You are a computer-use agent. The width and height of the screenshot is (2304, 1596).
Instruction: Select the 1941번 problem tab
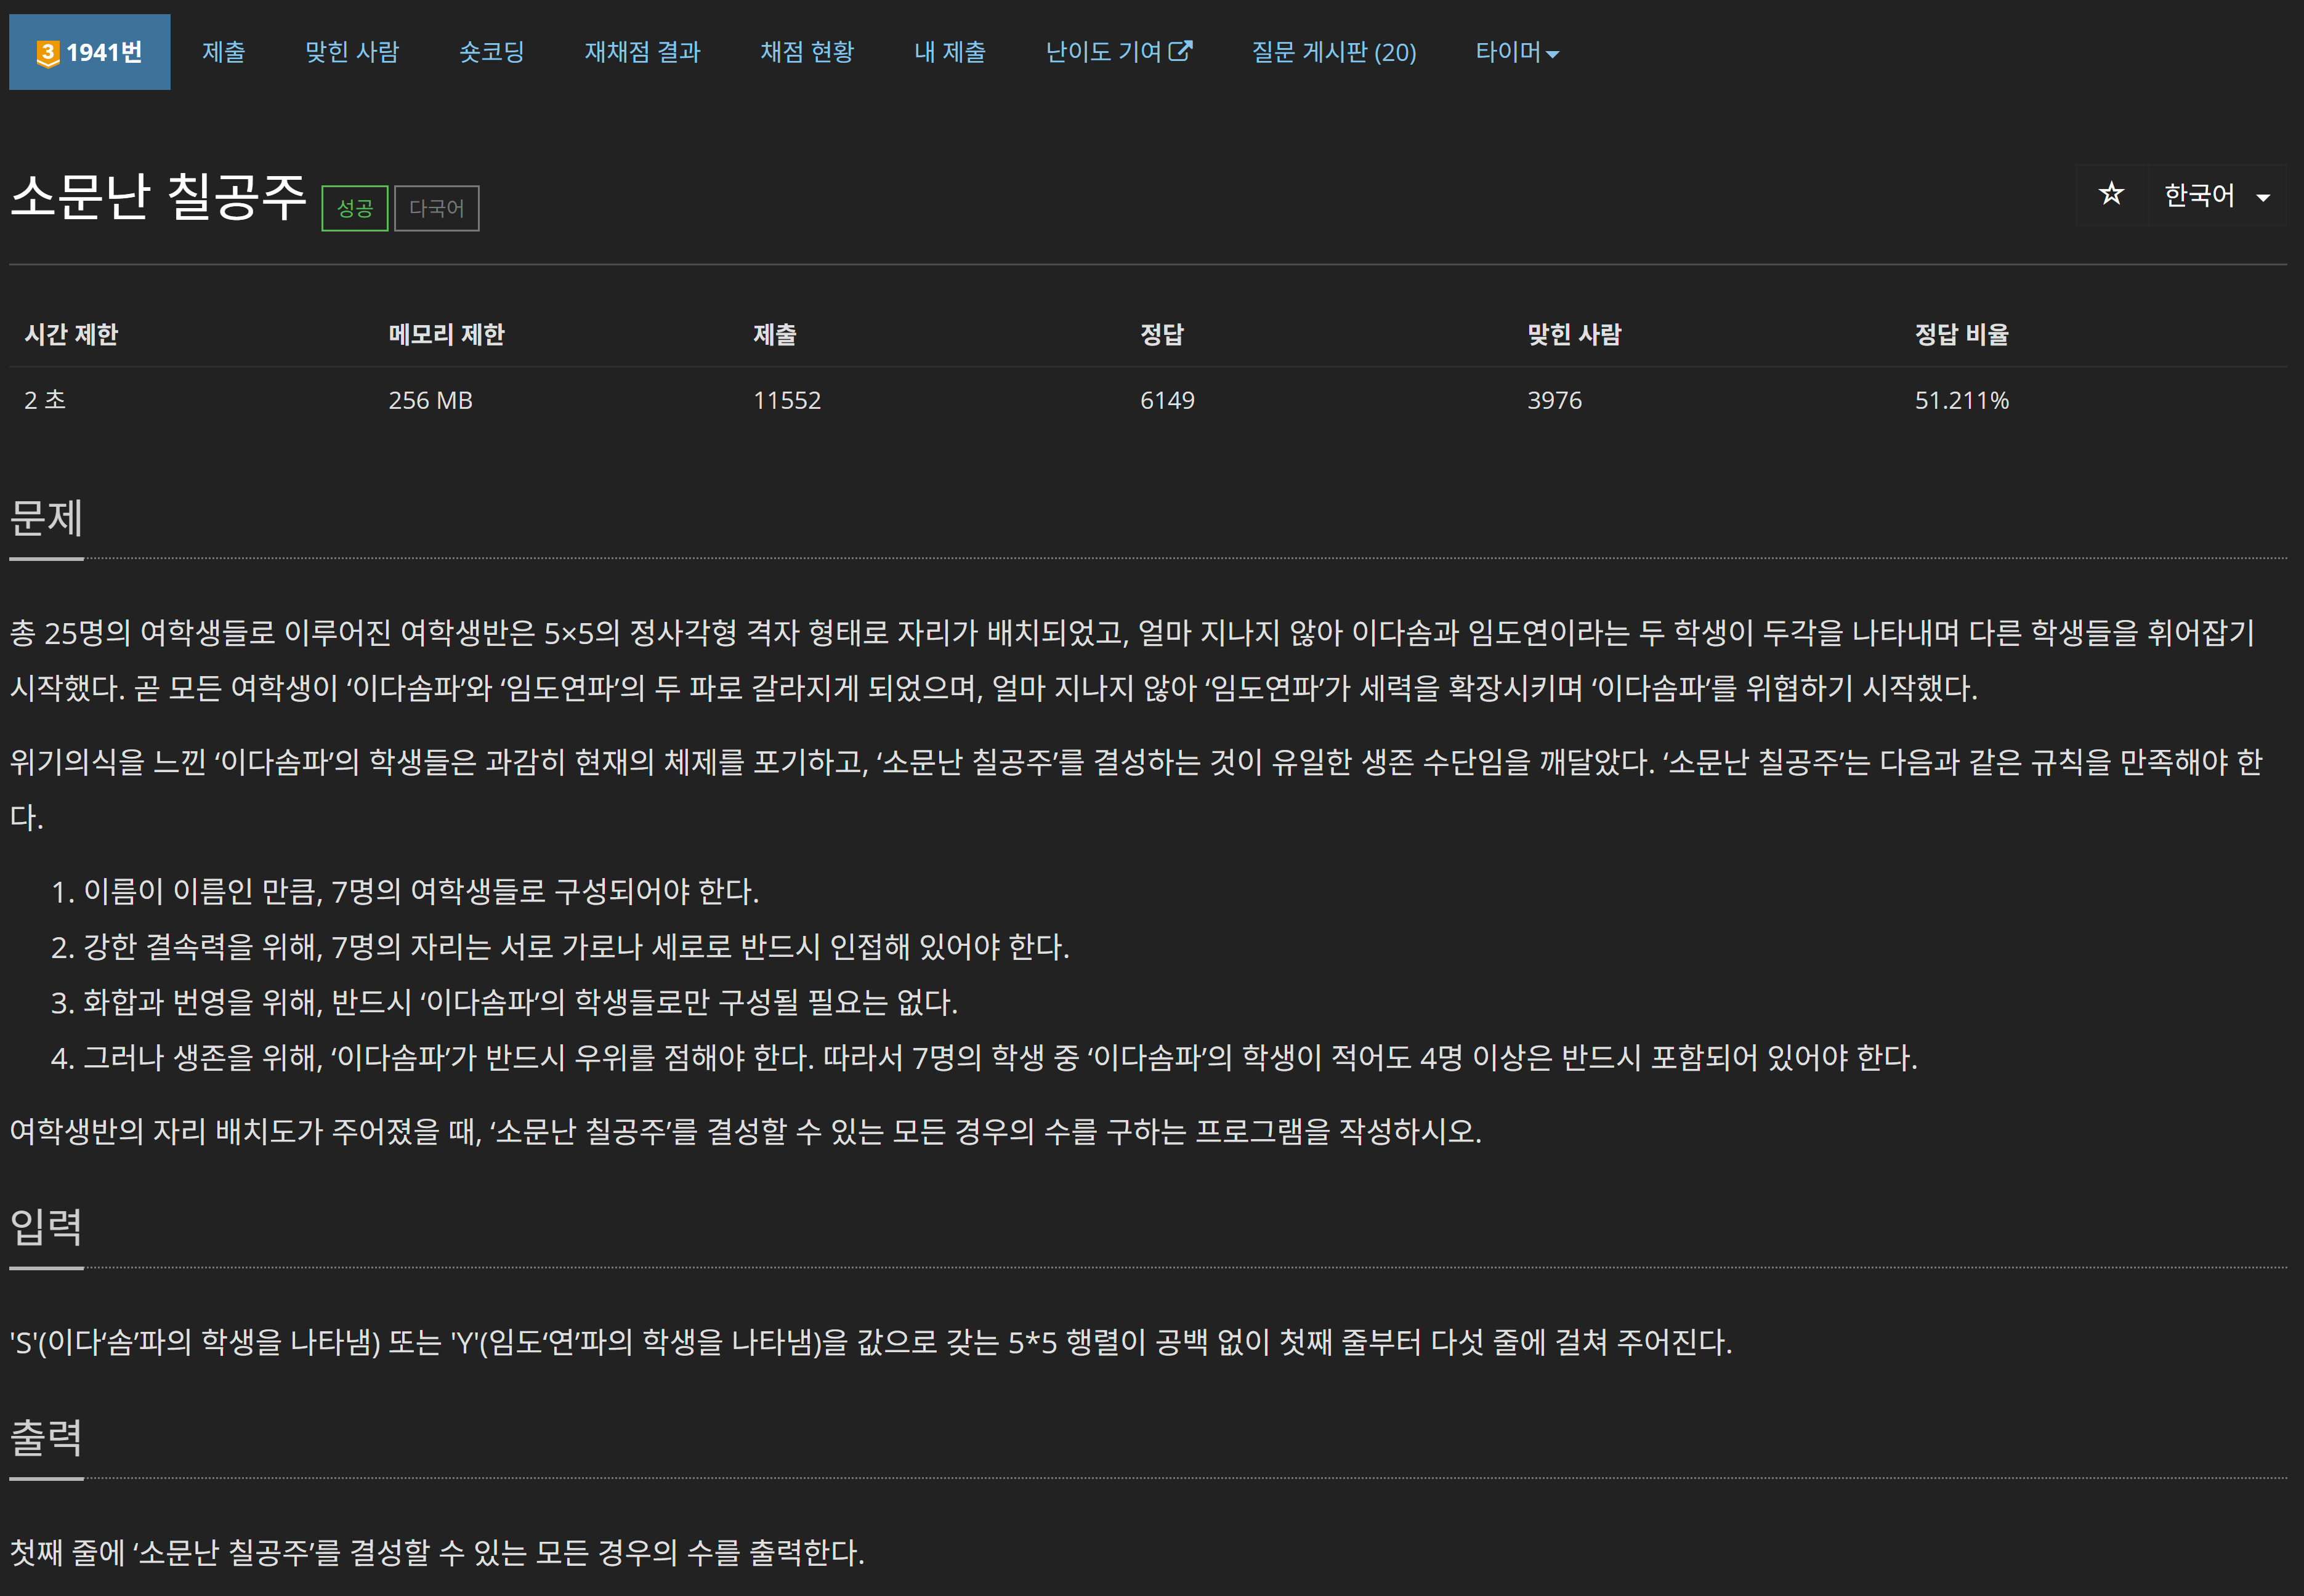pos(90,52)
